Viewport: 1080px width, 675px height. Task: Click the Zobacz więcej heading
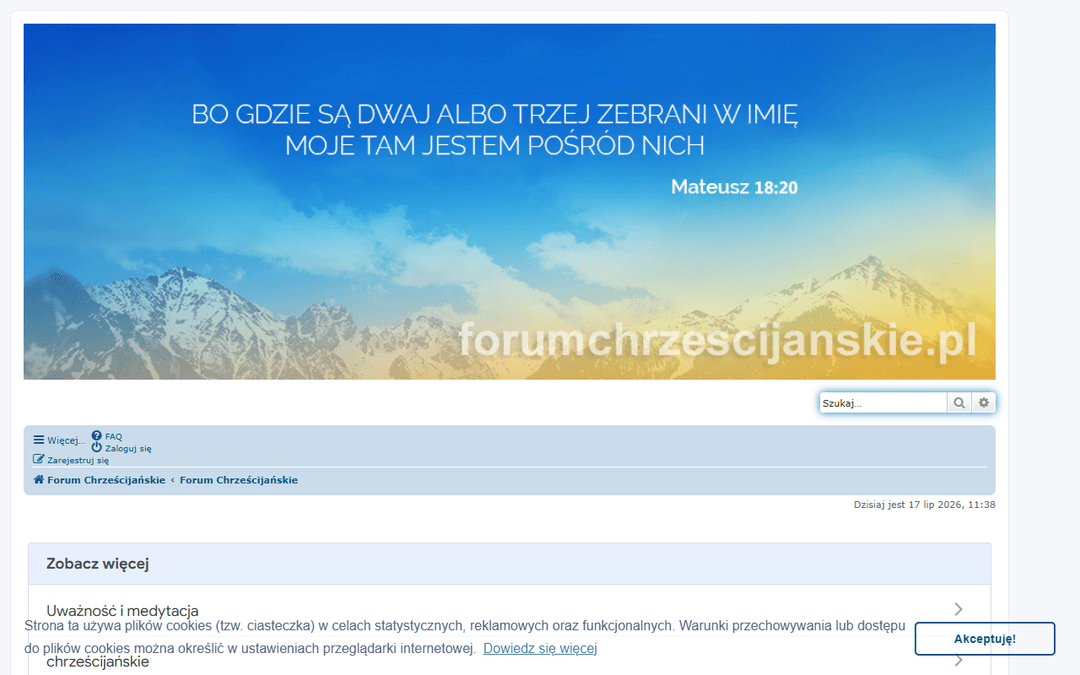[x=97, y=563]
